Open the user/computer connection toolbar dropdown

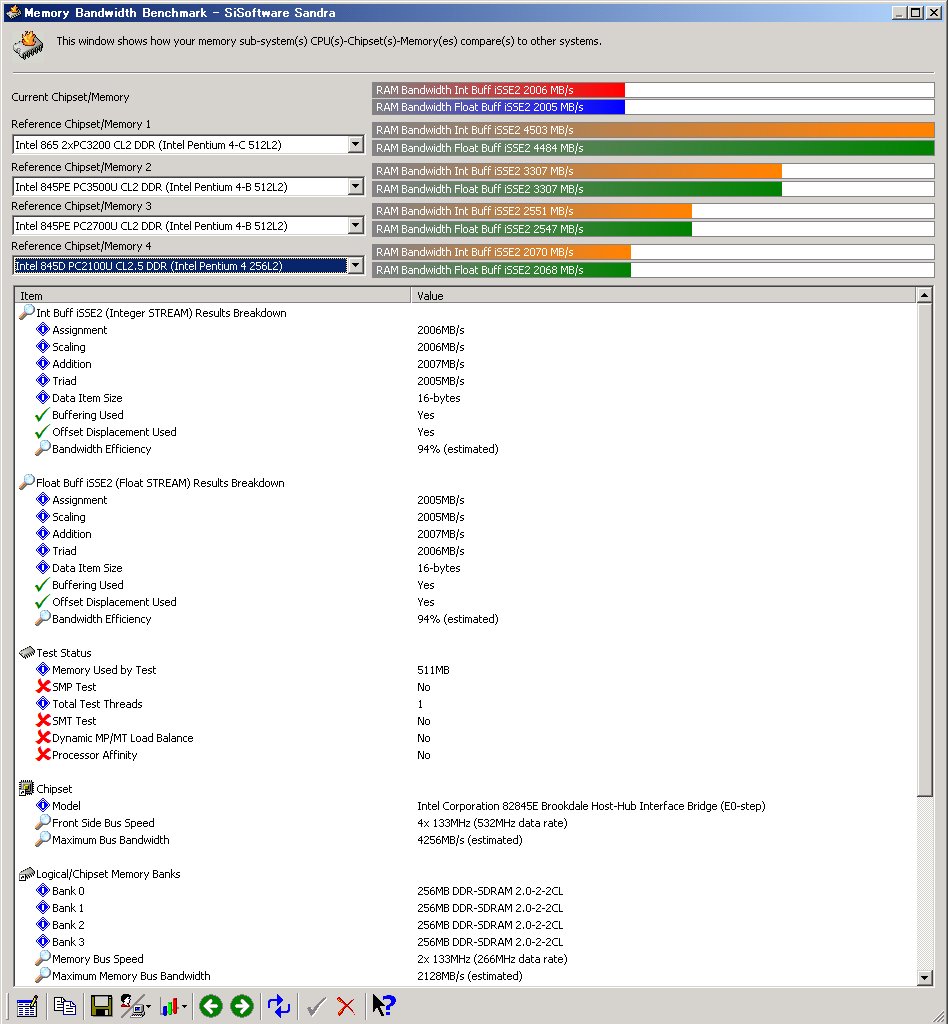click(x=136, y=1006)
